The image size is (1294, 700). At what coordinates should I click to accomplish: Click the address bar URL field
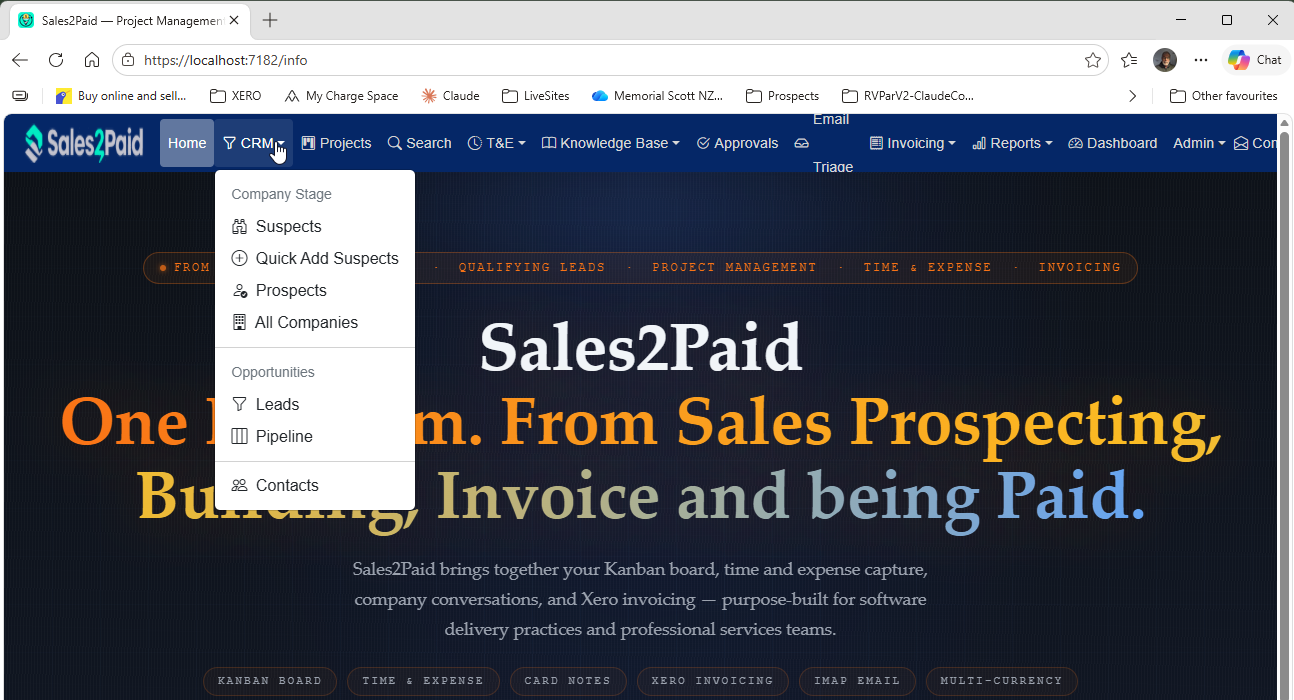(610, 60)
